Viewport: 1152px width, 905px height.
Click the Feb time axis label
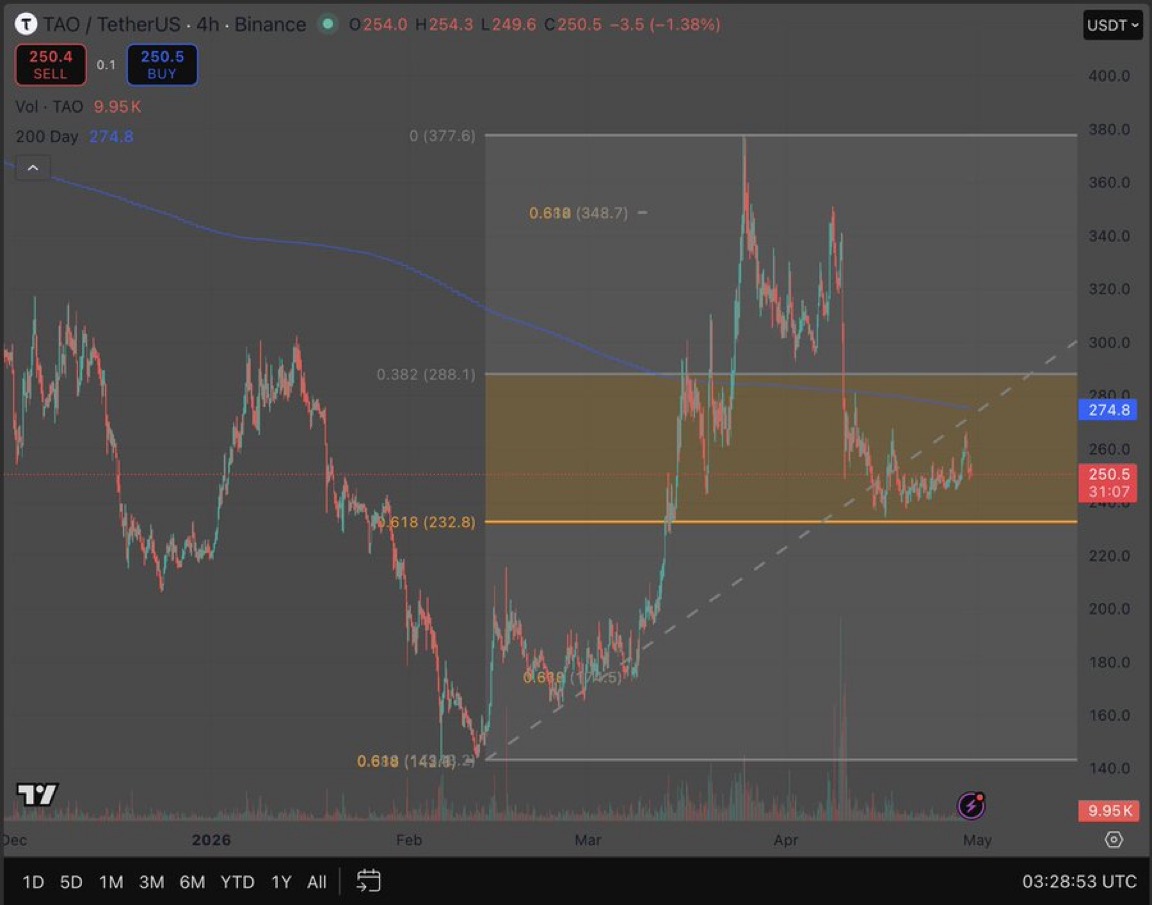[408, 840]
